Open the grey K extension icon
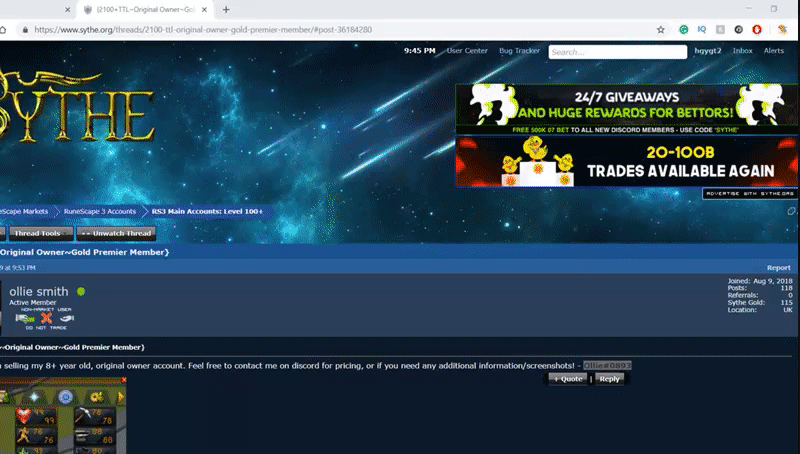 click(x=720, y=30)
